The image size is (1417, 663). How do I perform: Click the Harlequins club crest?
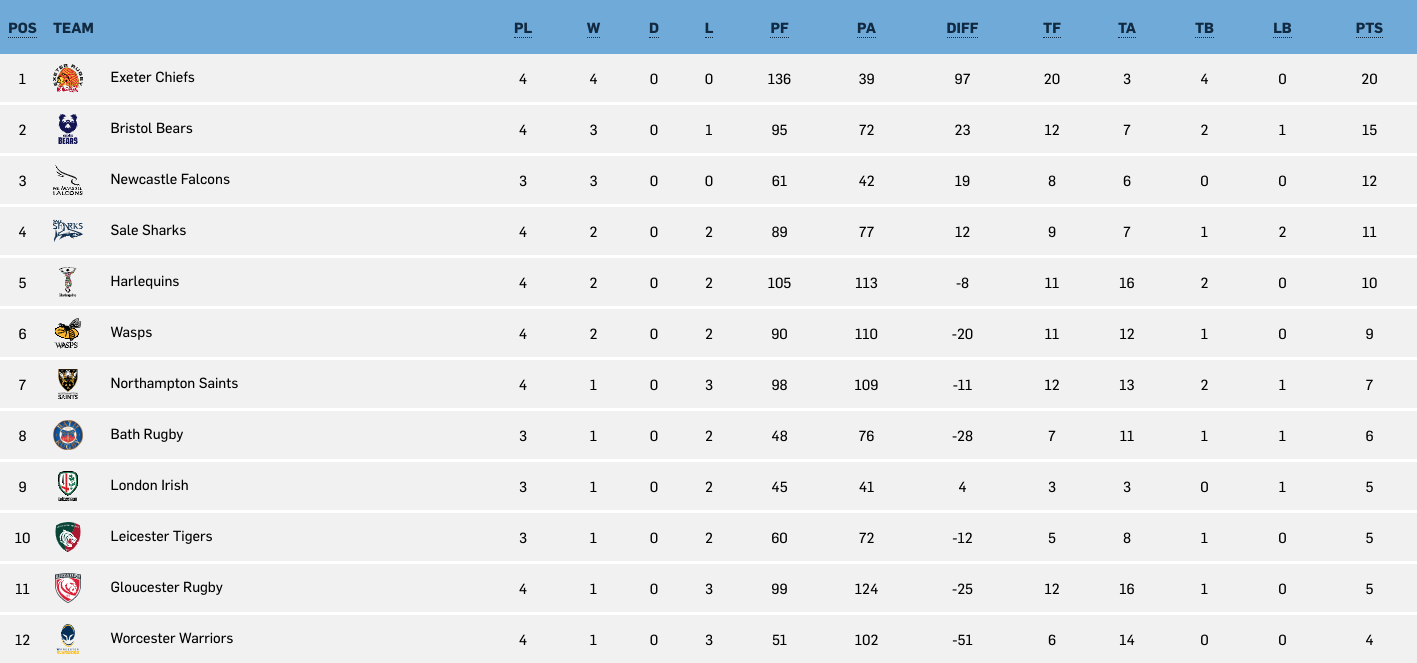68,282
